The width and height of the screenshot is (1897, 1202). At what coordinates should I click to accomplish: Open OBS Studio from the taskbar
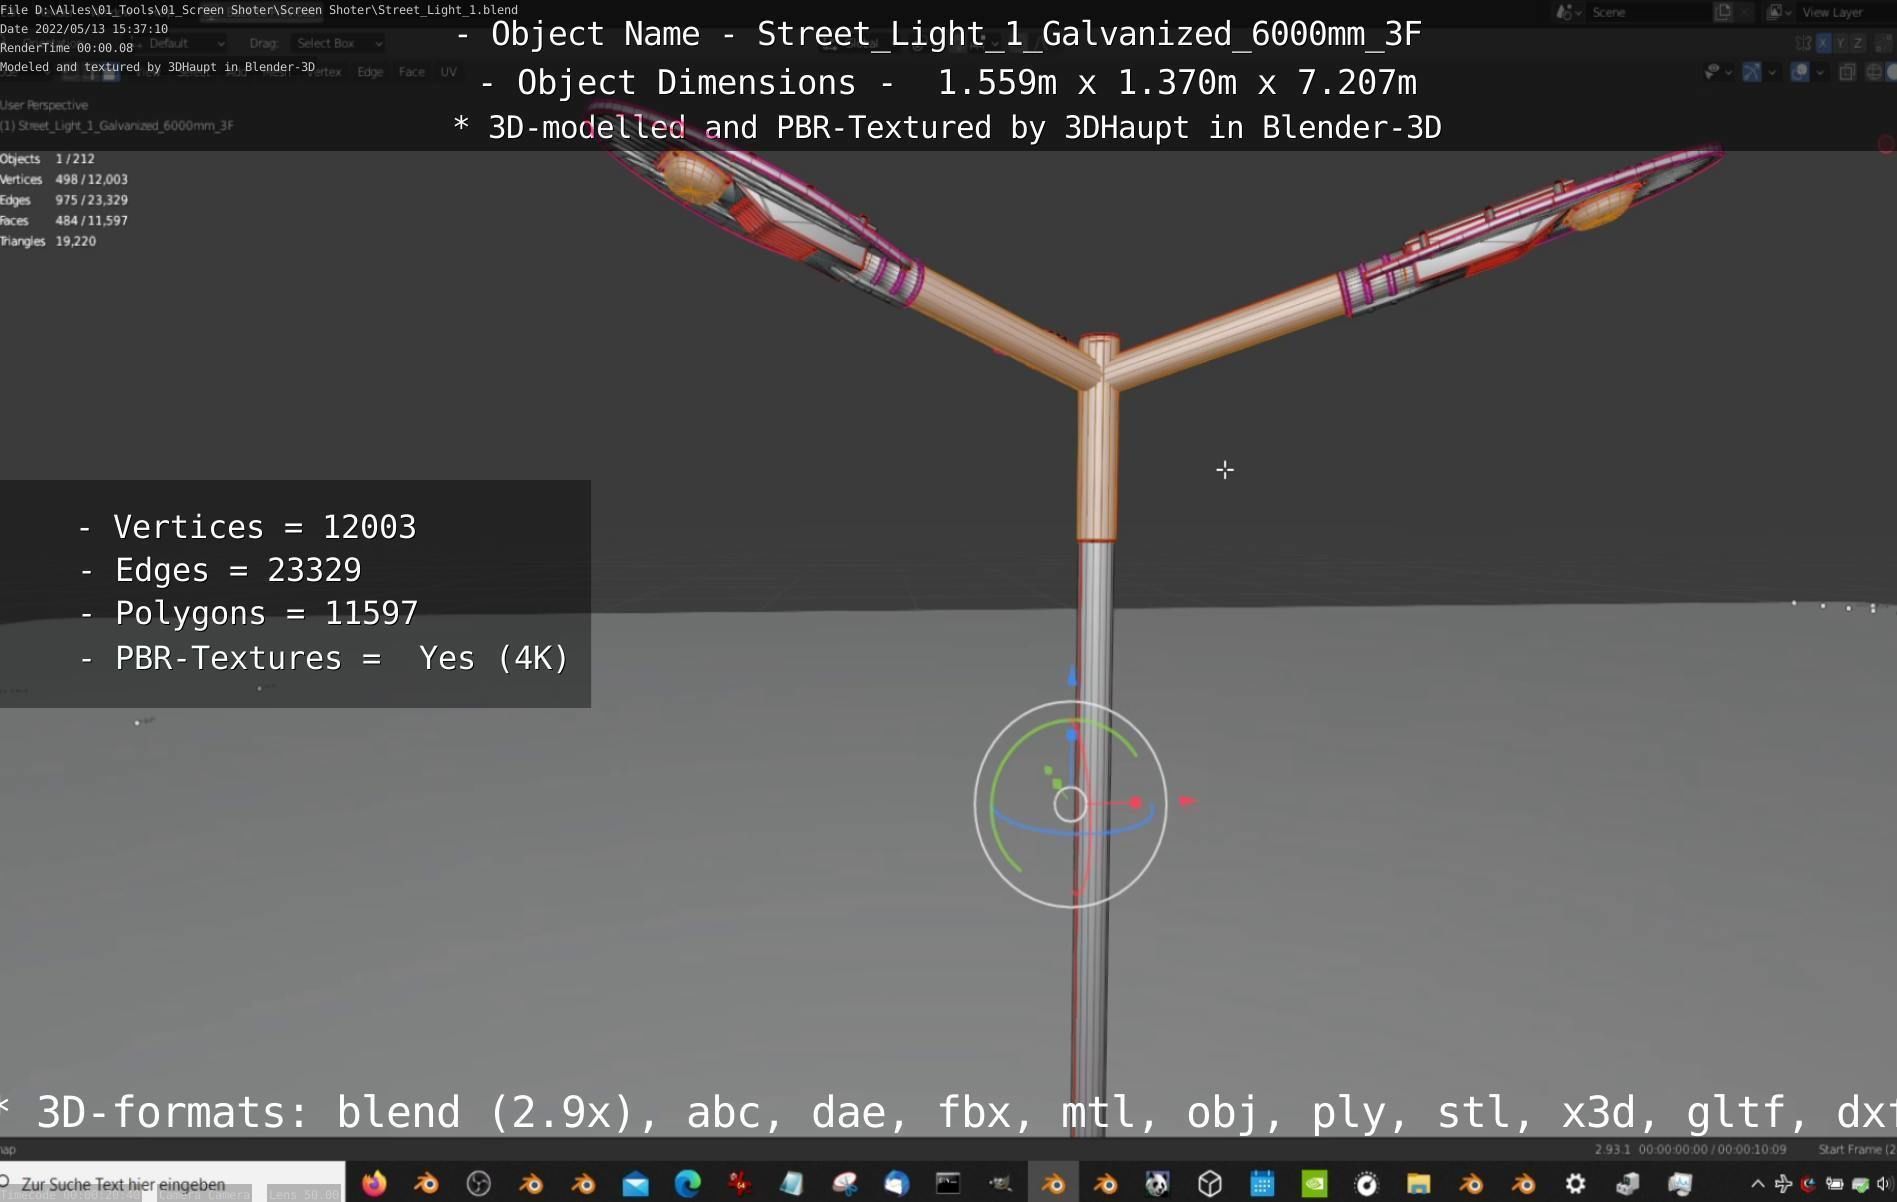point(479,1184)
